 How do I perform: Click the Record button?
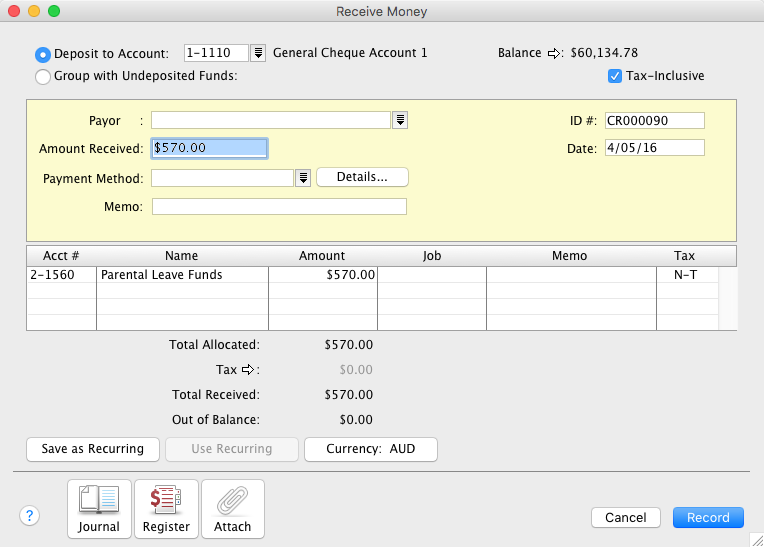click(708, 518)
